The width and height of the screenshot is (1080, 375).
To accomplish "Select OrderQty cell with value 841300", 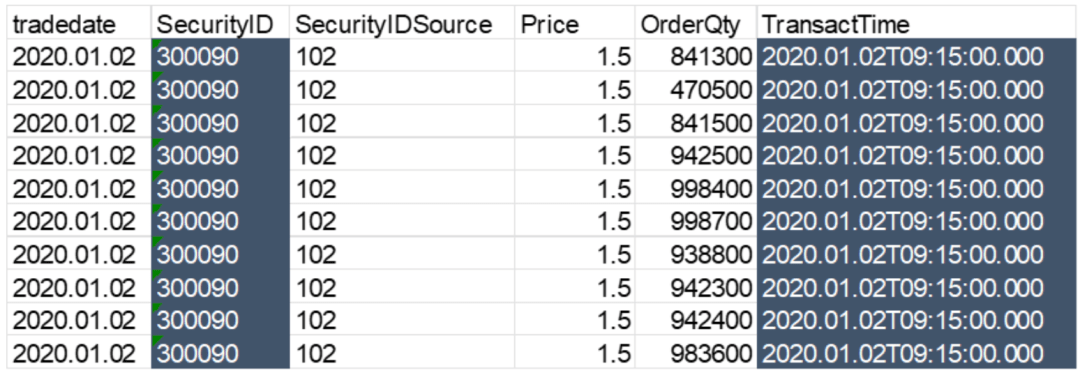I will pyautogui.click(x=696, y=57).
